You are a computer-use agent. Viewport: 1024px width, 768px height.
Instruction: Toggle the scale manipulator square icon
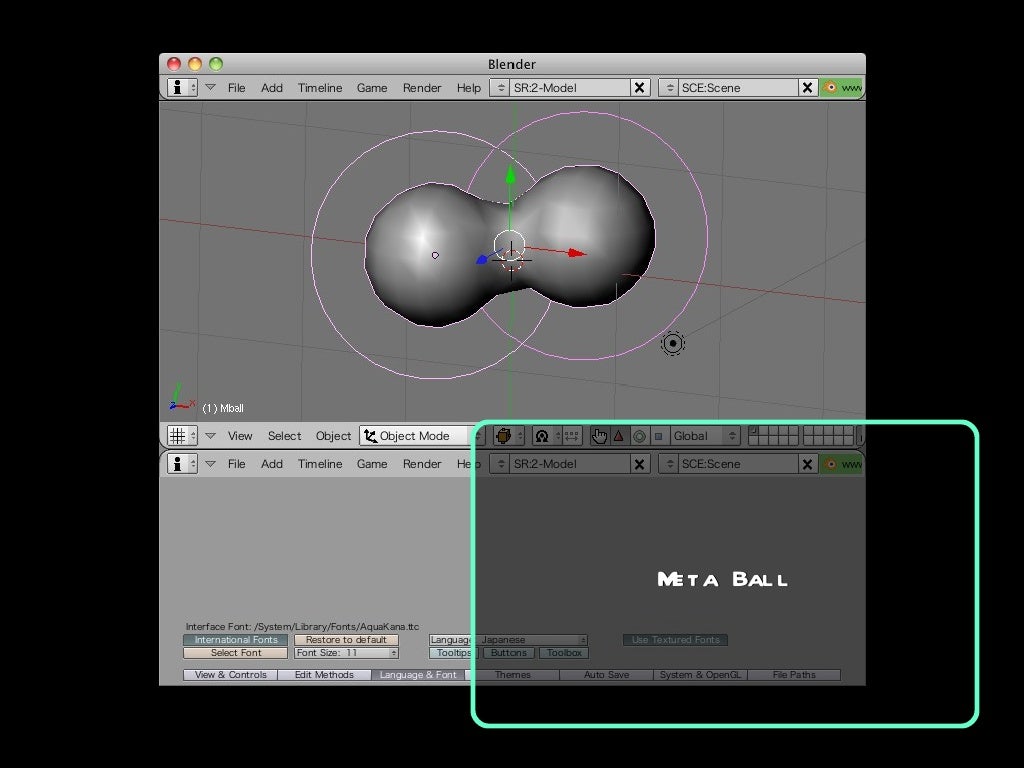(659, 436)
